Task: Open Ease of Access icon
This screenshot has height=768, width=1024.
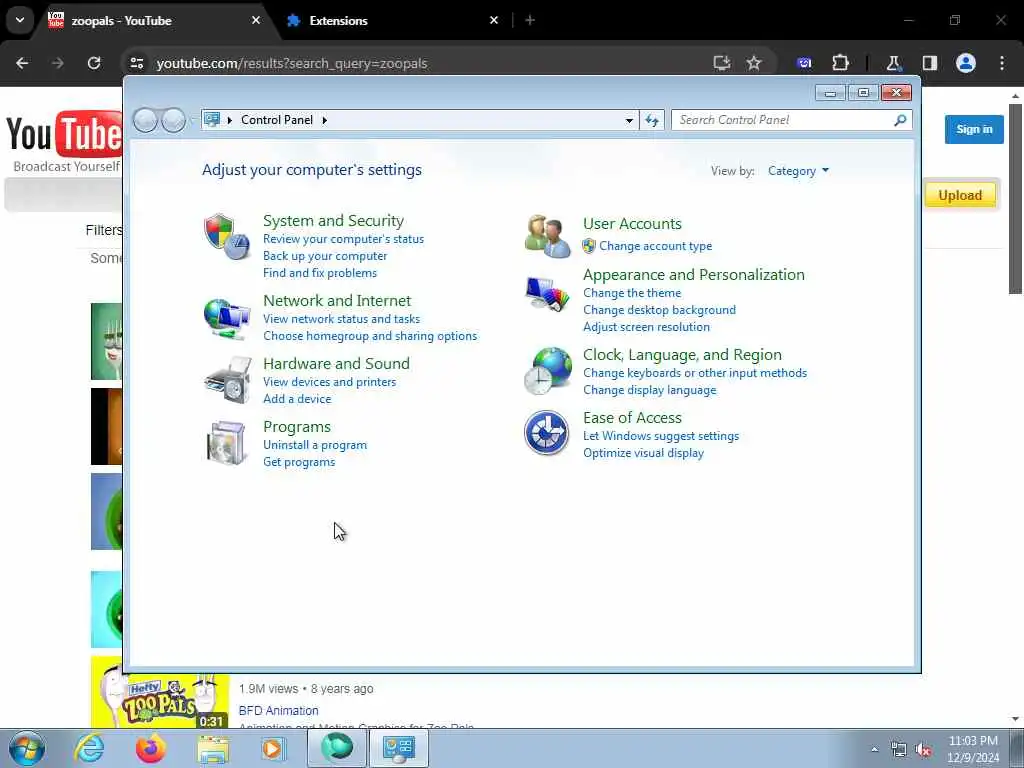Action: click(x=547, y=432)
